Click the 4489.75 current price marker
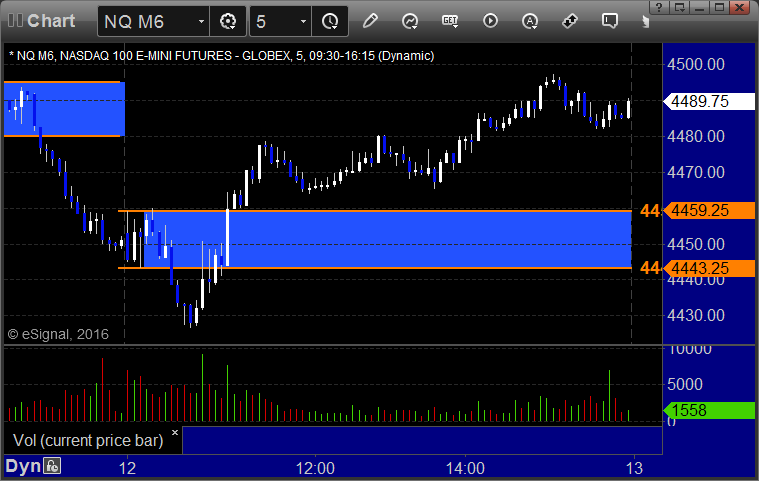759x481 pixels. coord(709,101)
